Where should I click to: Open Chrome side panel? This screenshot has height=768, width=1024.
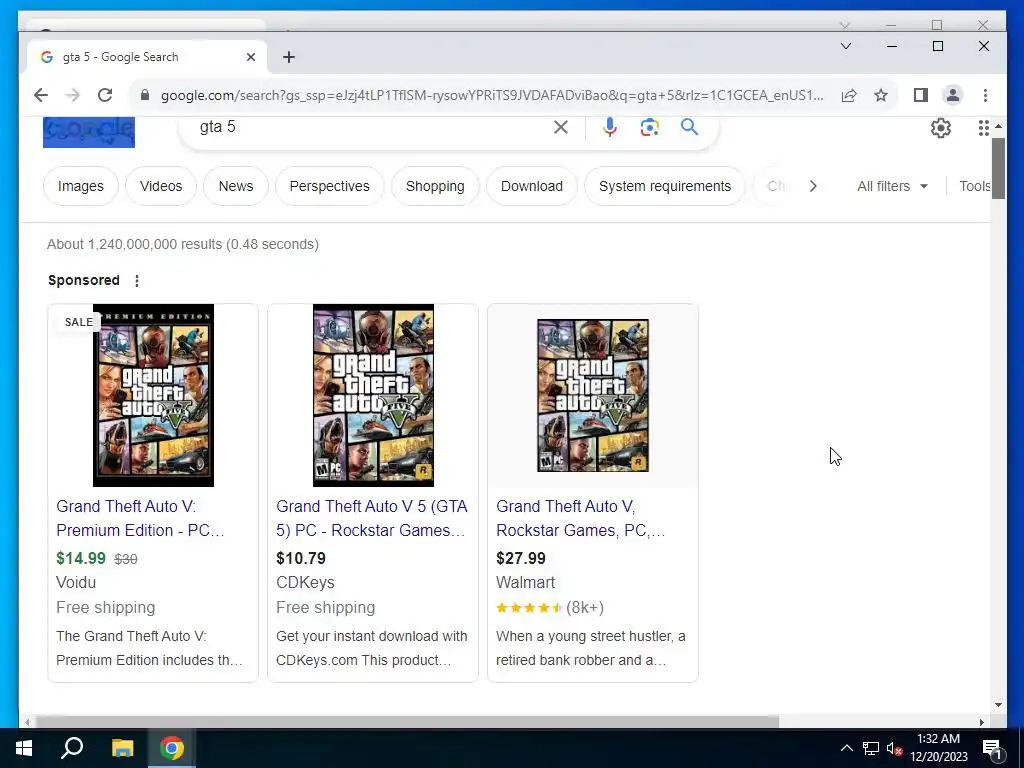coord(921,95)
